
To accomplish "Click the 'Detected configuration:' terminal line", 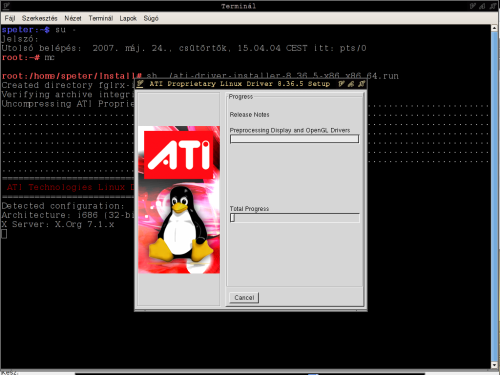I will 63,206.
